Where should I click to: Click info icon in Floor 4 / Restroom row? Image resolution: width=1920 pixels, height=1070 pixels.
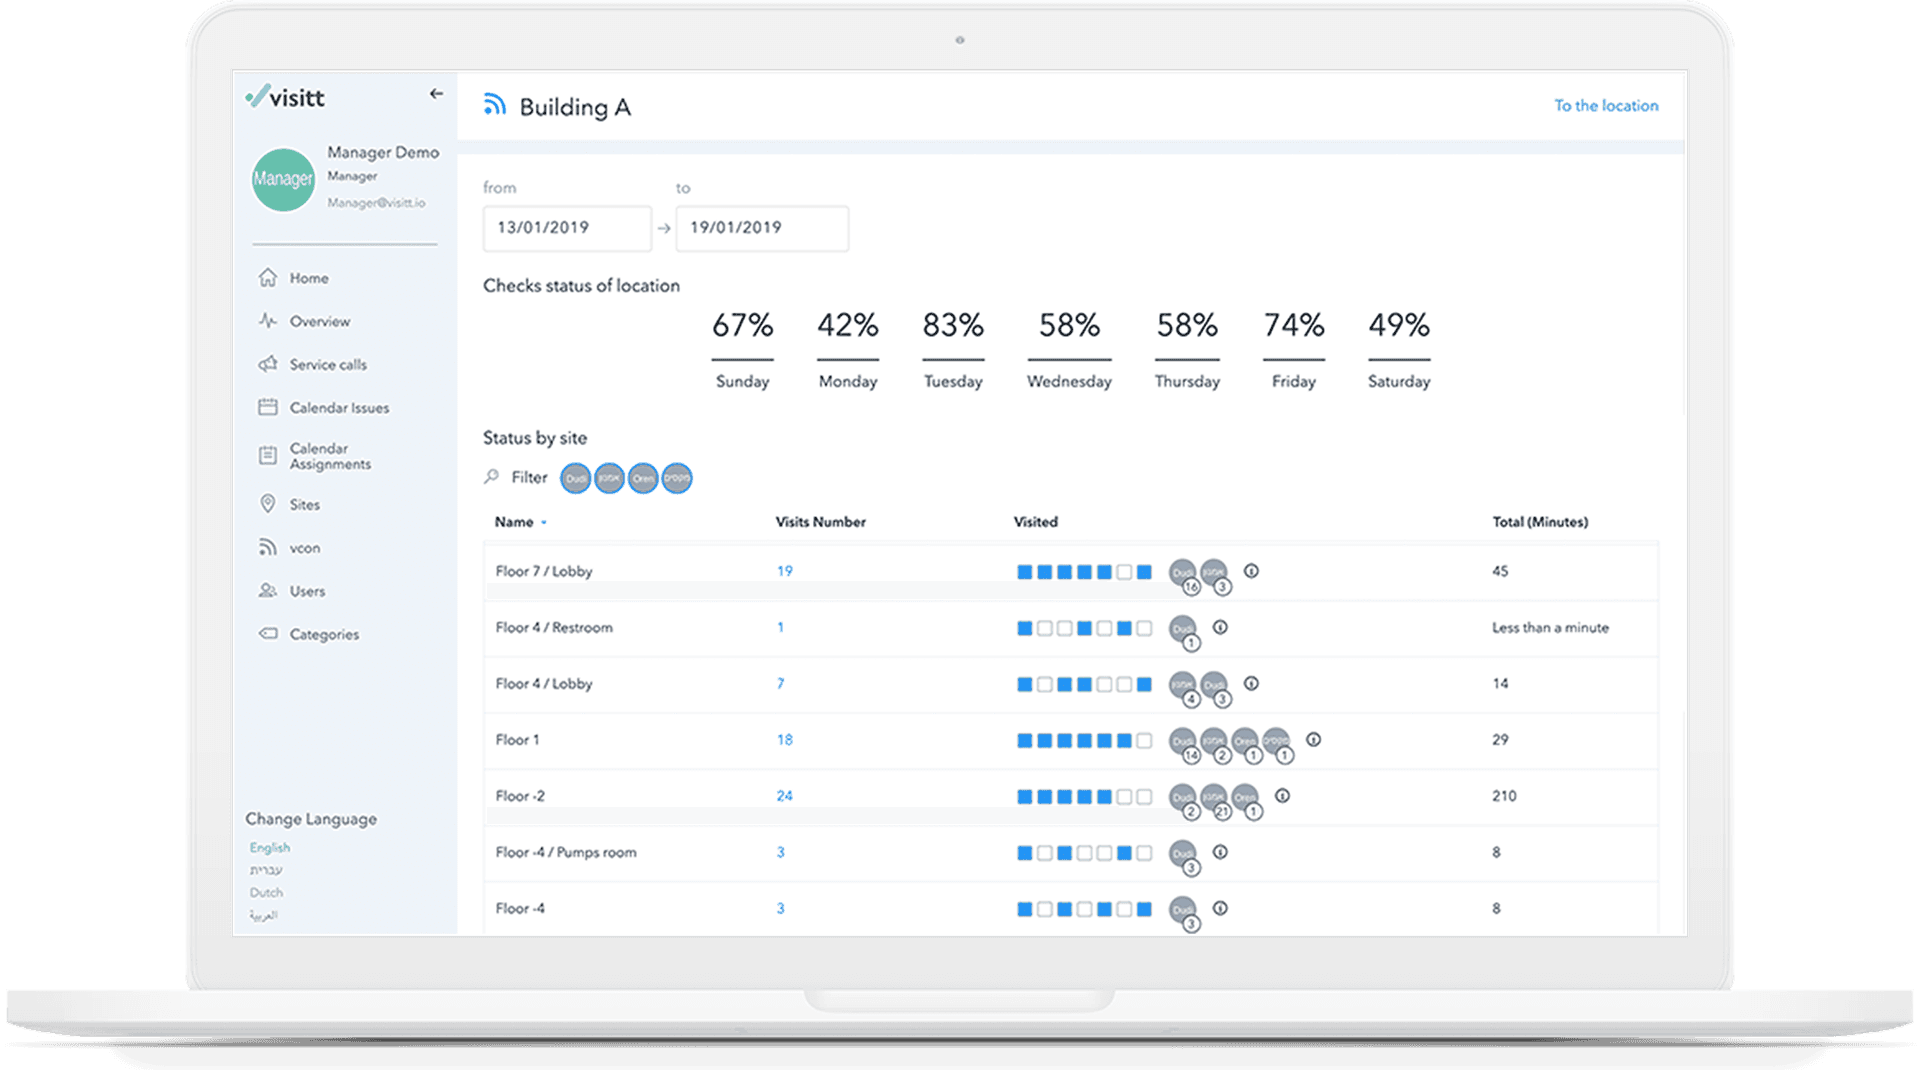[x=1220, y=627]
